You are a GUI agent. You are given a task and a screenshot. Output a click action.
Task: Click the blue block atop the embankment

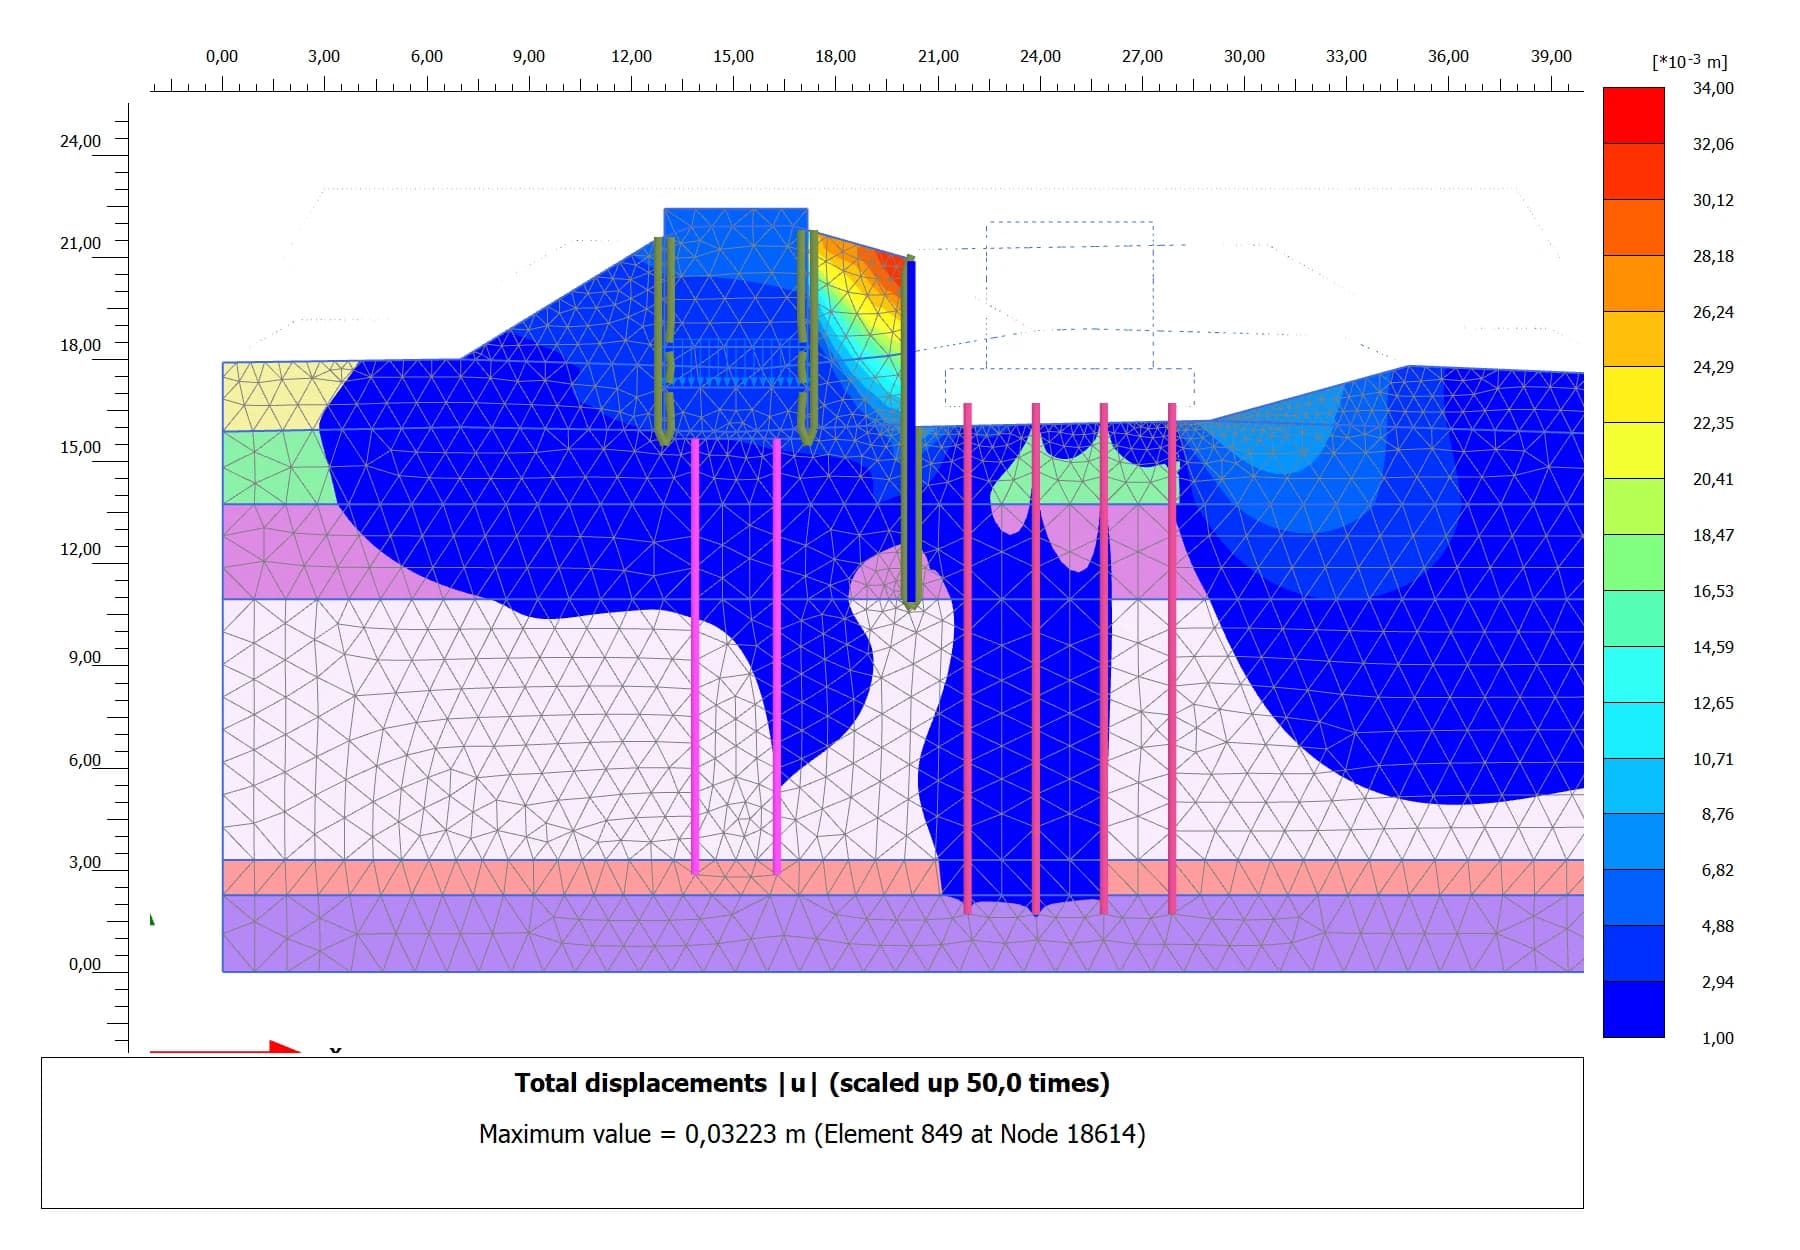coord(735,225)
